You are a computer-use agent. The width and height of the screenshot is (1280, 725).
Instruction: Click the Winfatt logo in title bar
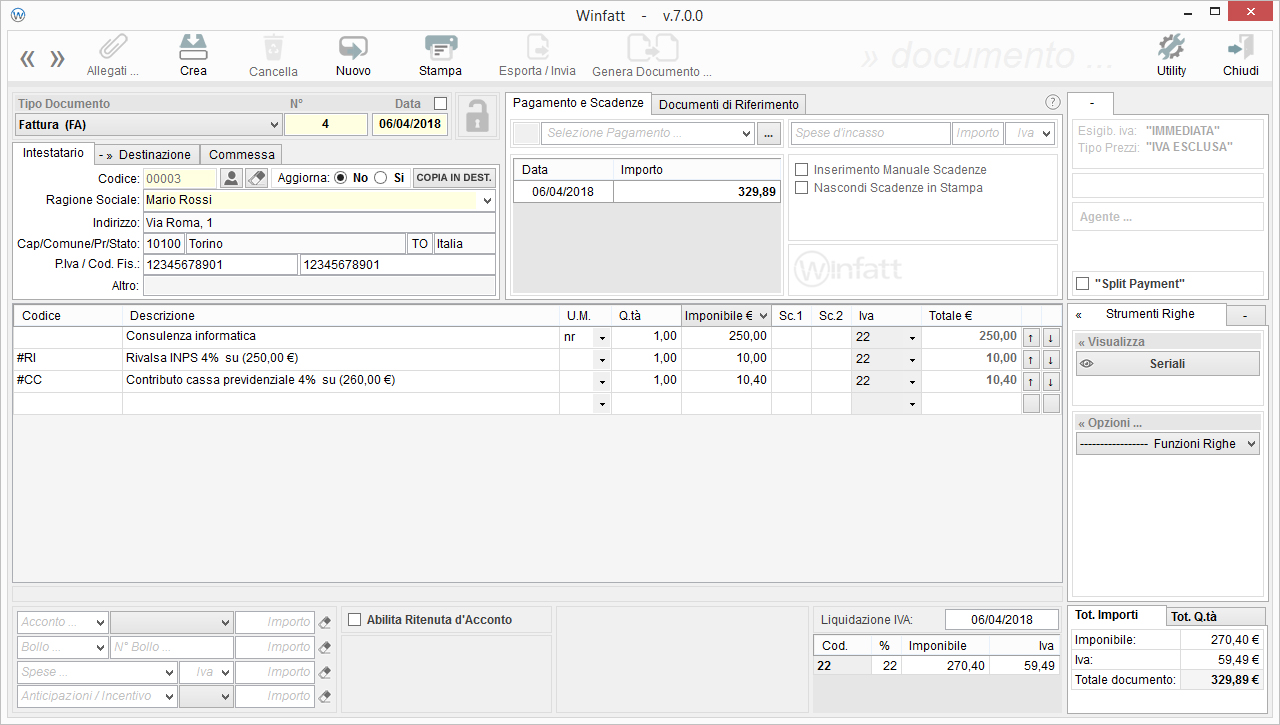(18, 15)
